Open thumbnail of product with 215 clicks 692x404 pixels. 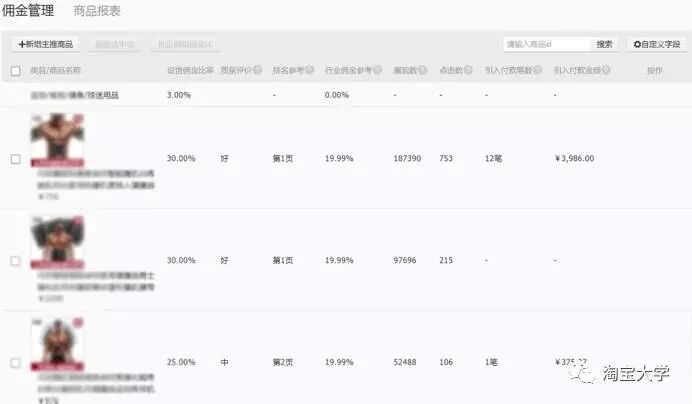tap(57, 242)
